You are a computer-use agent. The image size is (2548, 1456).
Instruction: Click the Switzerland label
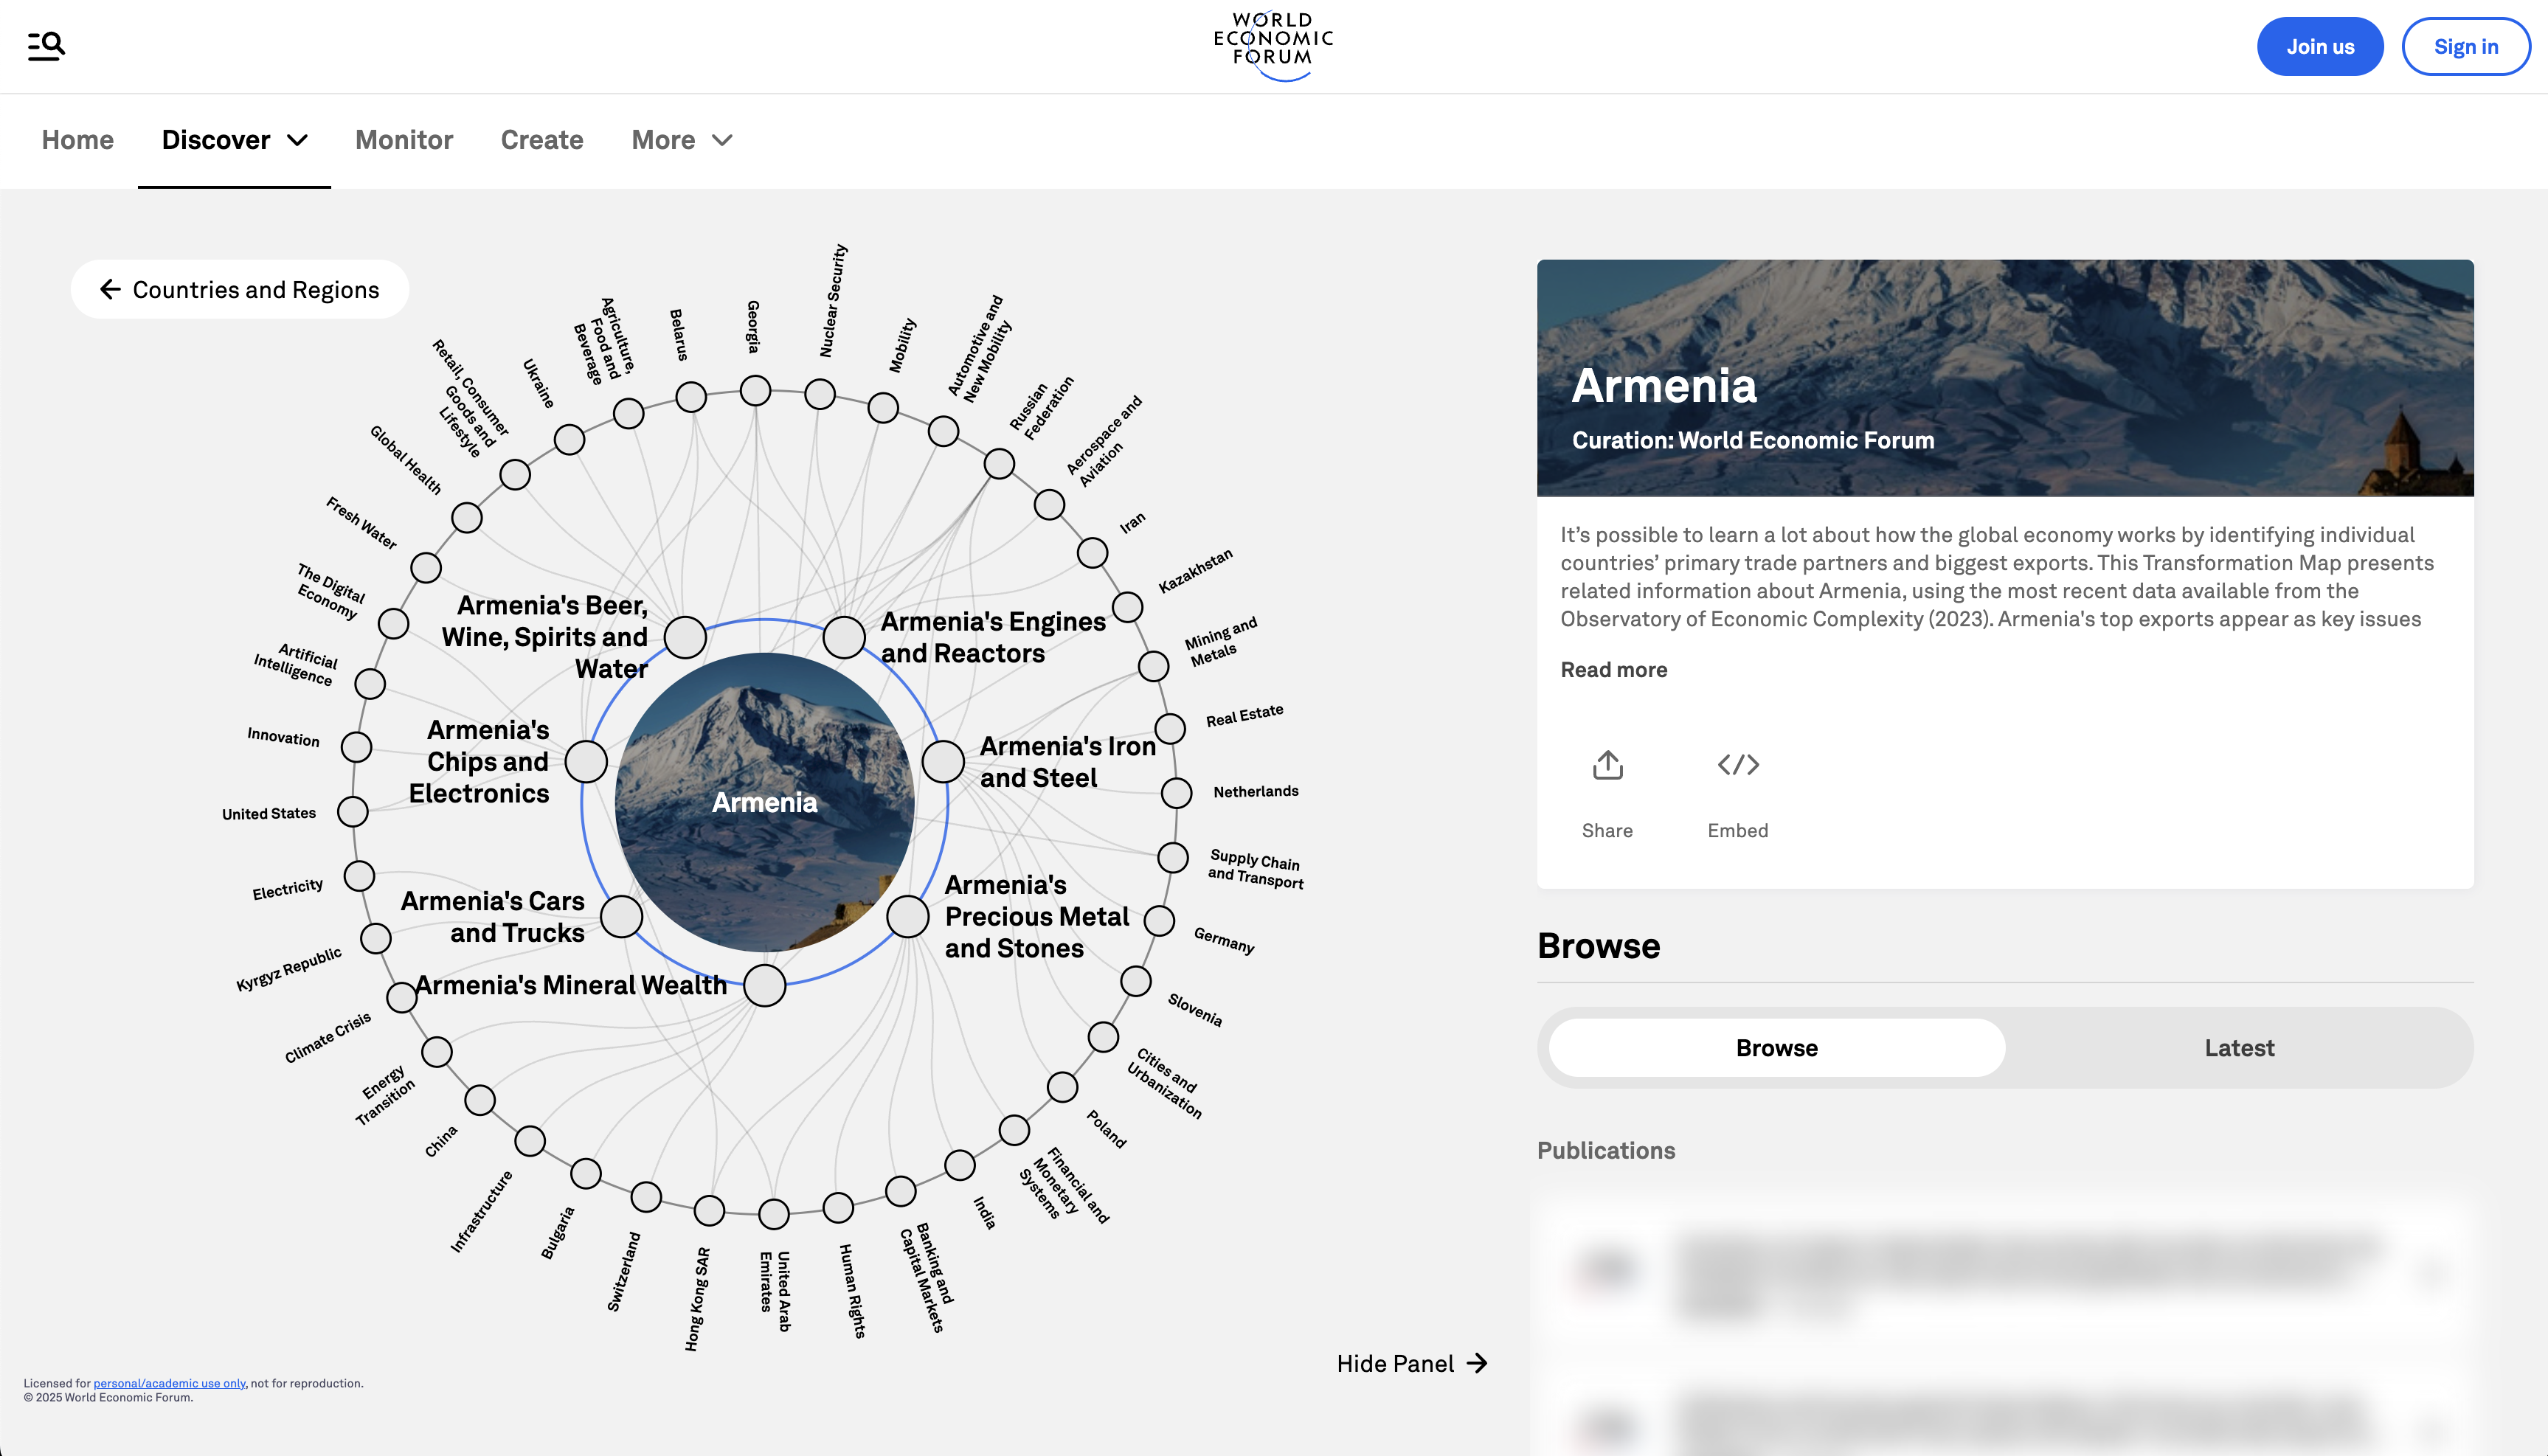click(624, 1271)
